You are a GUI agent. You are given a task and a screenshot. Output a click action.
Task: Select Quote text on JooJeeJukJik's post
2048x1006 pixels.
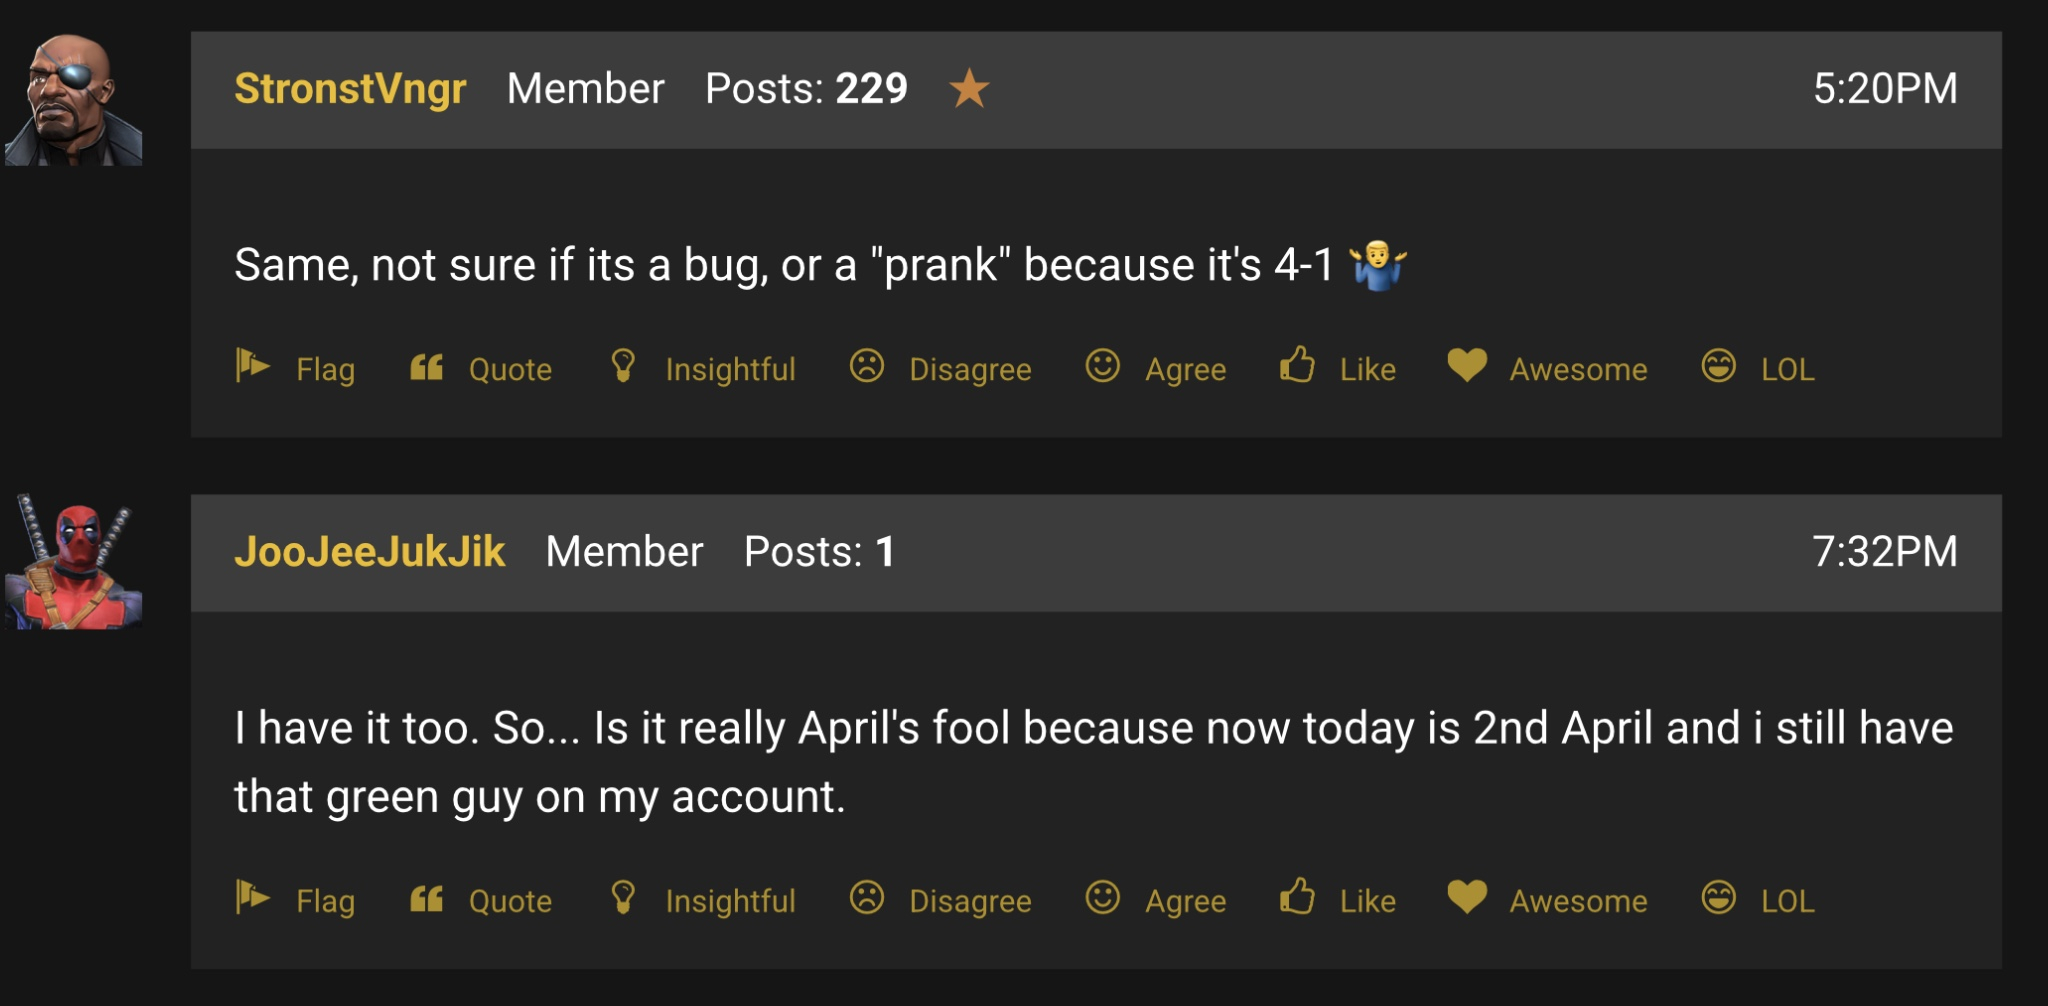click(x=510, y=901)
